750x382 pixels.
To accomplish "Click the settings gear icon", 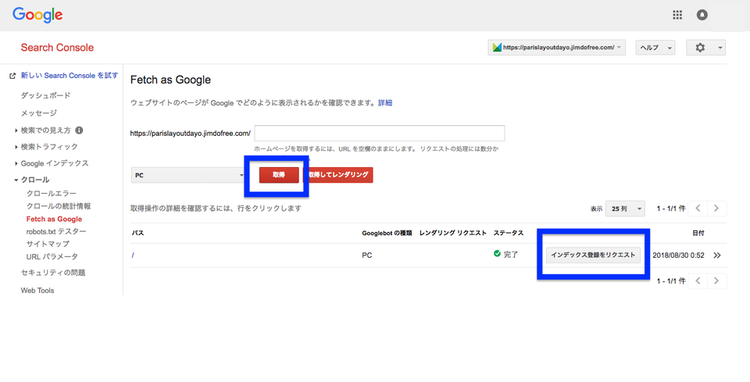I will pyautogui.click(x=700, y=47).
